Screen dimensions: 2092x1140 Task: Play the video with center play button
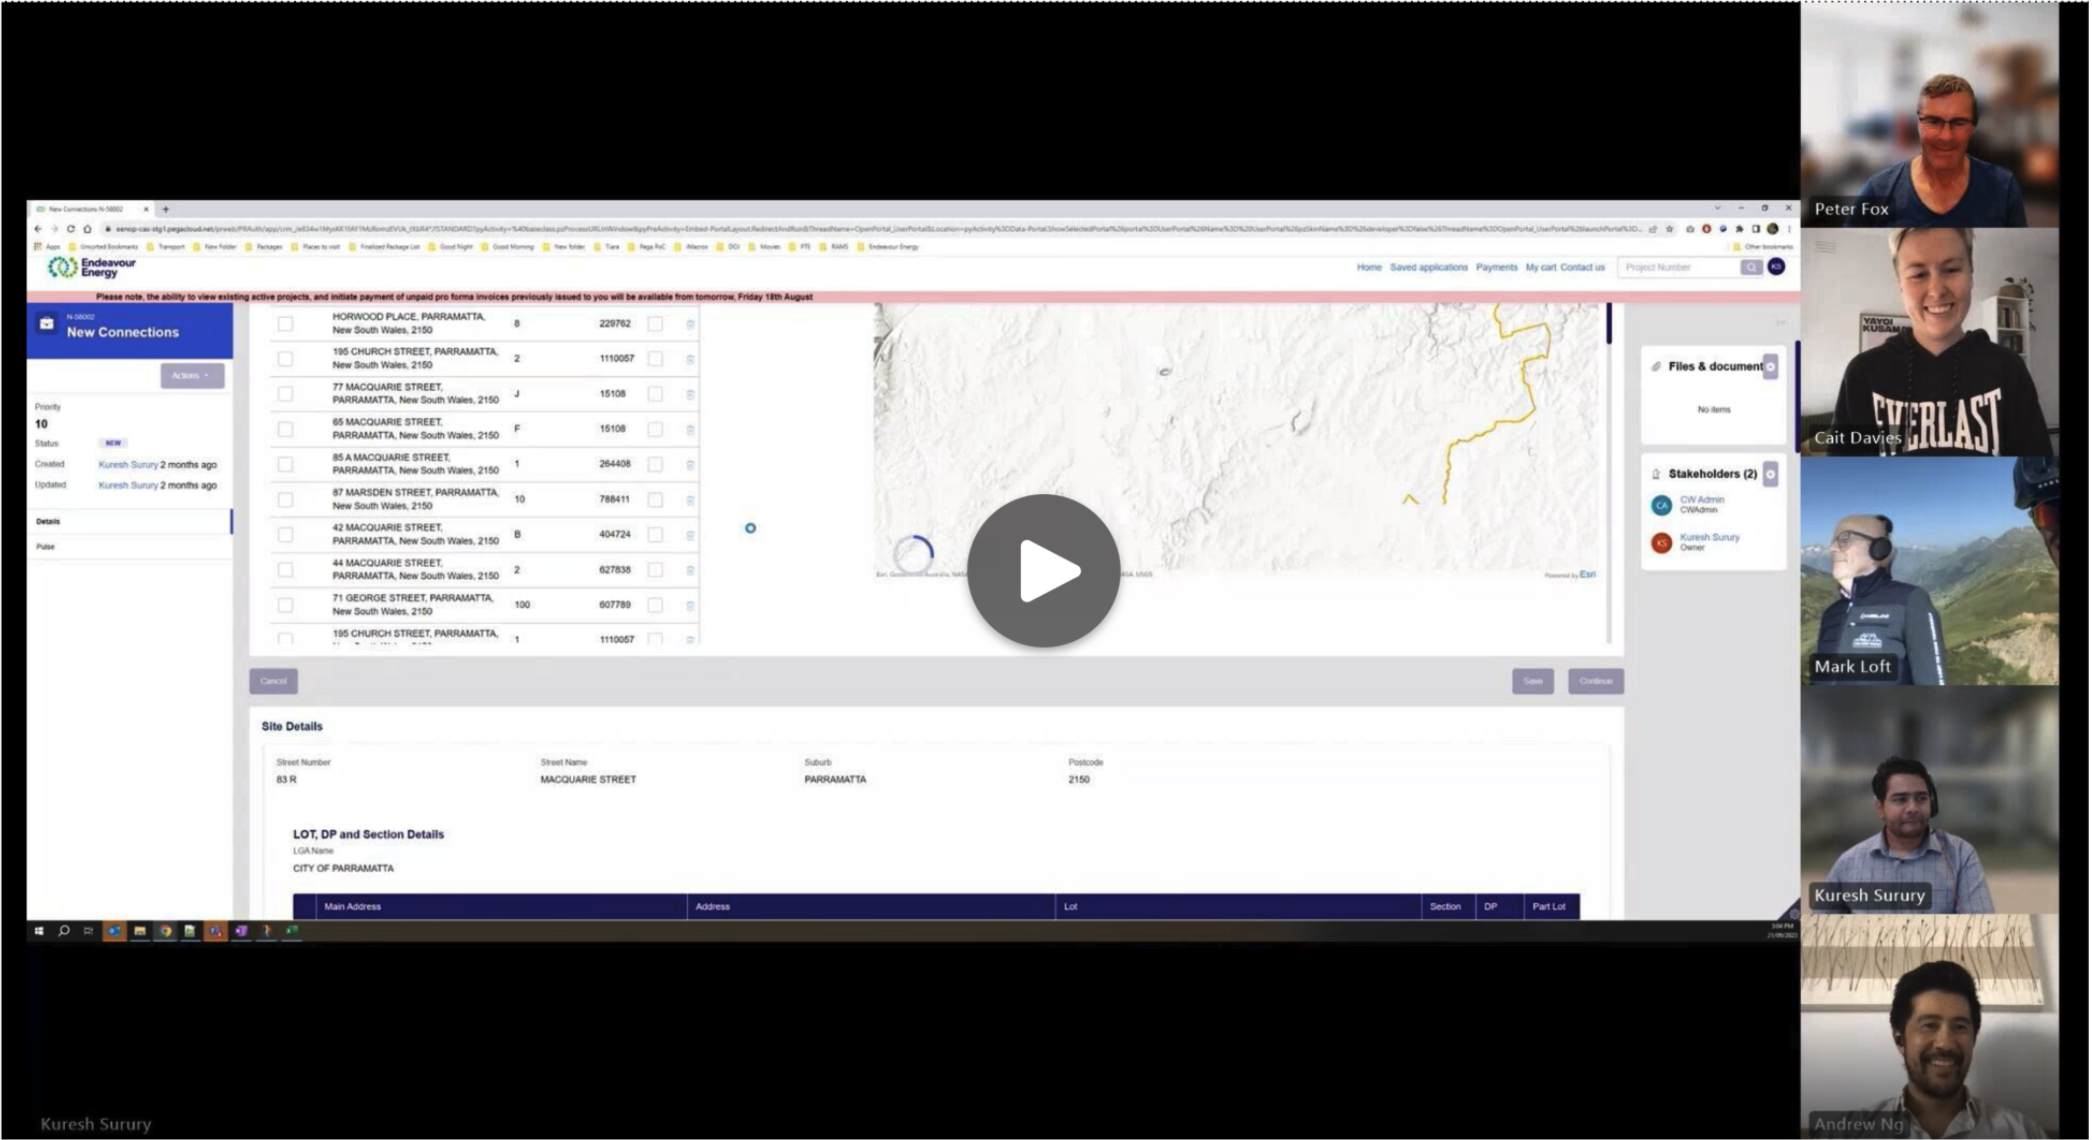[x=1043, y=570]
